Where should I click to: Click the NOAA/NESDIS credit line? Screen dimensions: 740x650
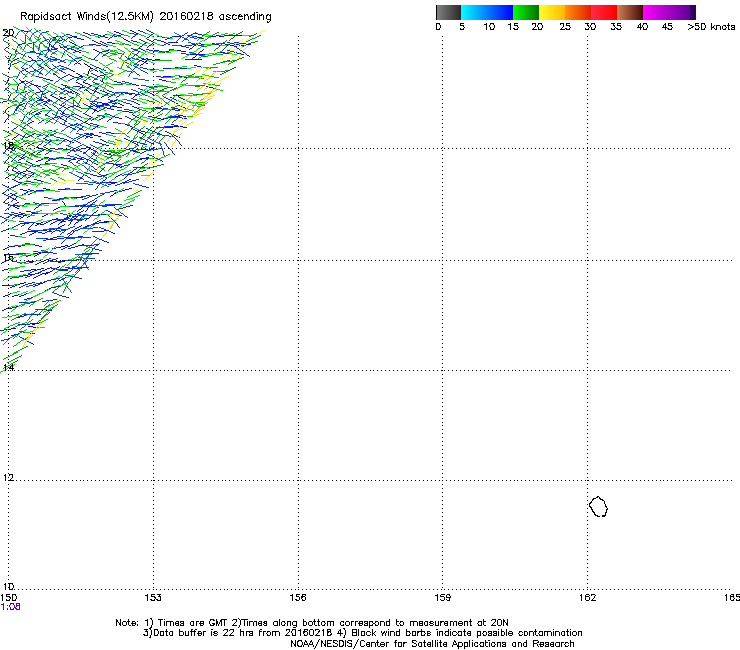[432, 644]
